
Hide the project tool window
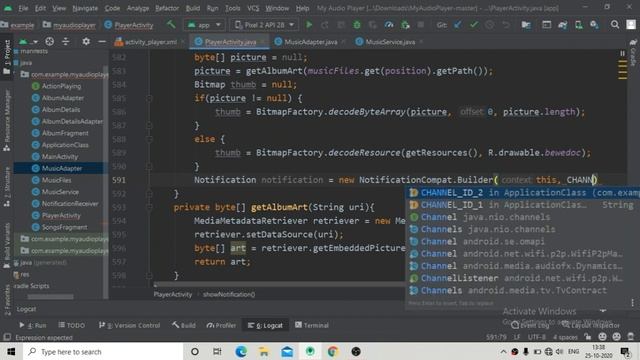pyautogui.click(x=102, y=41)
